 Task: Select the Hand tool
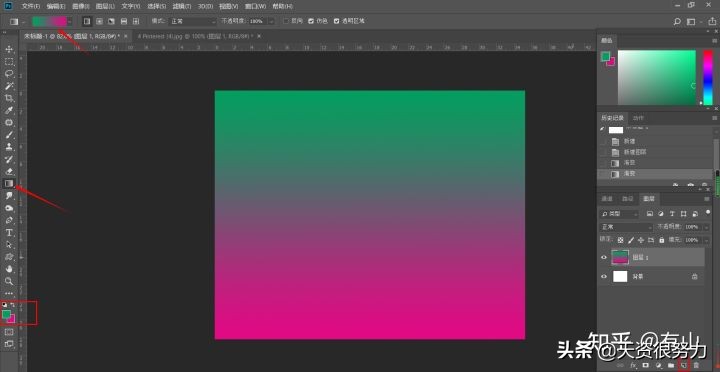(x=9, y=269)
